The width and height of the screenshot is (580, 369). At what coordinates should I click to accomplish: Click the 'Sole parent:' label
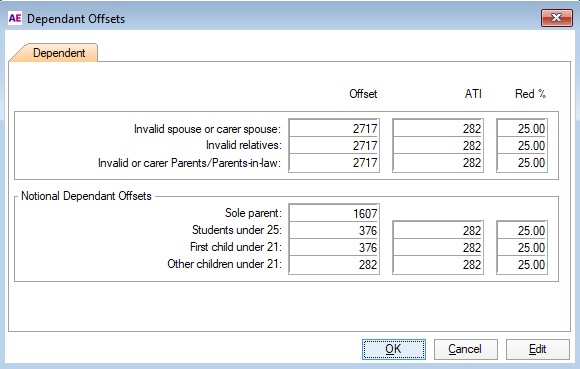(x=253, y=213)
